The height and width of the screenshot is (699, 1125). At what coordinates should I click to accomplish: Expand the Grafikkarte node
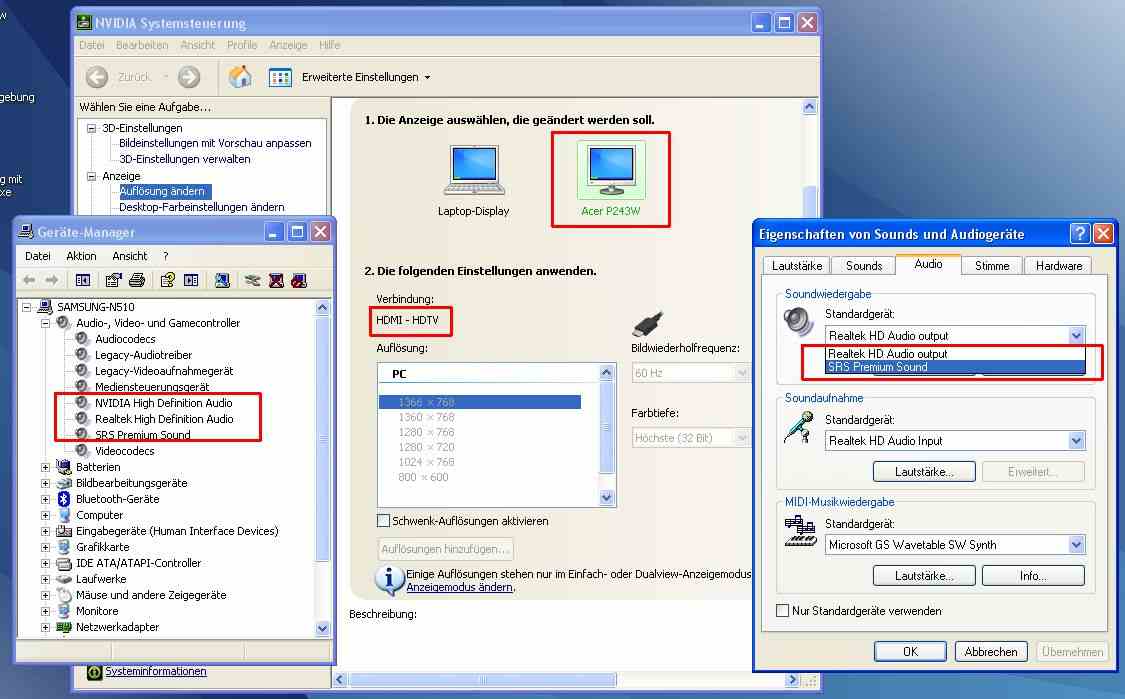(x=45, y=547)
